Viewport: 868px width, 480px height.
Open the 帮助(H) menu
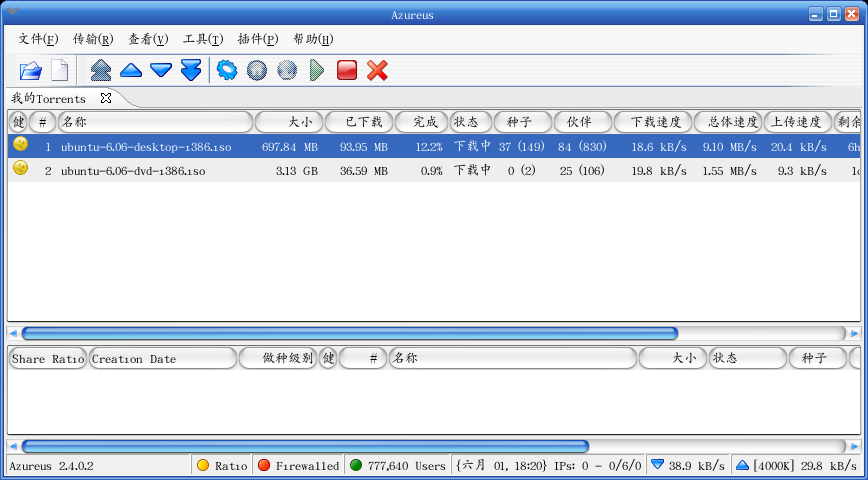click(x=313, y=39)
